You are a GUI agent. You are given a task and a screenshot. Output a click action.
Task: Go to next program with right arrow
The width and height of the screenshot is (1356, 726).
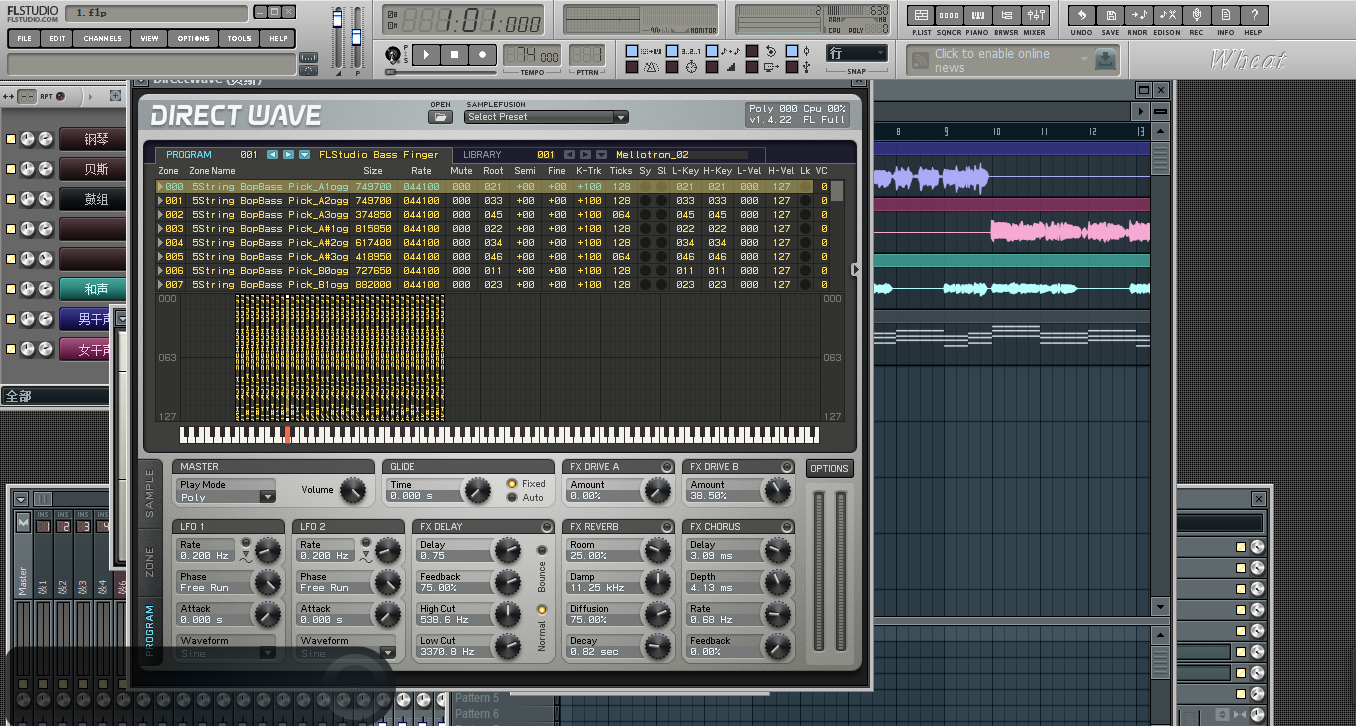[288, 155]
